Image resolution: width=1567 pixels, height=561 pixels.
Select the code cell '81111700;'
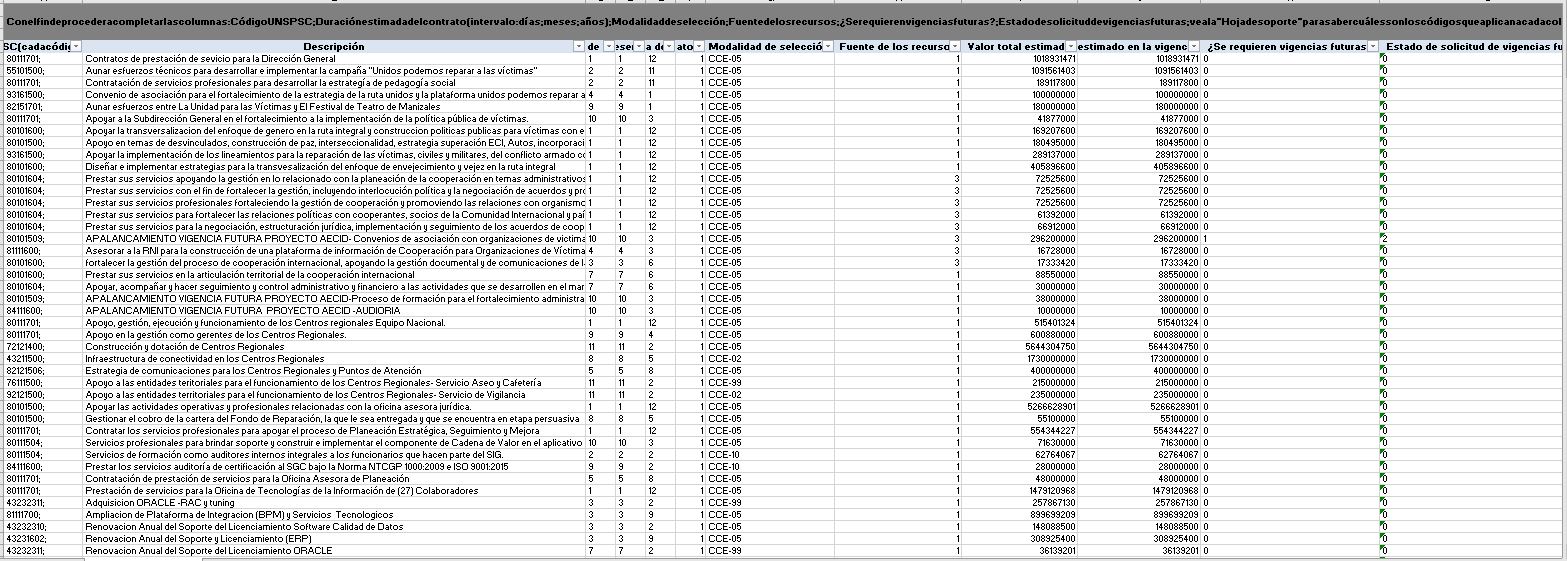click(42, 515)
